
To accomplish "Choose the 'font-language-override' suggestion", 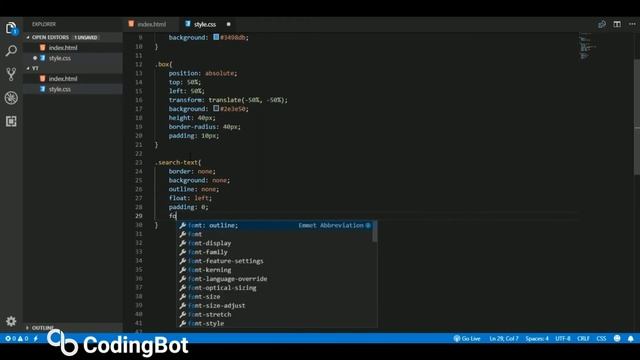I will point(275,279).
